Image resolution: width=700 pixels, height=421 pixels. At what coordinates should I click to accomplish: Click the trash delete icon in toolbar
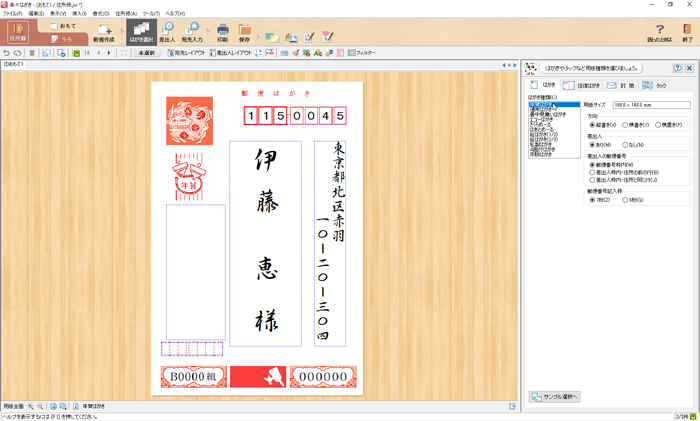32,52
